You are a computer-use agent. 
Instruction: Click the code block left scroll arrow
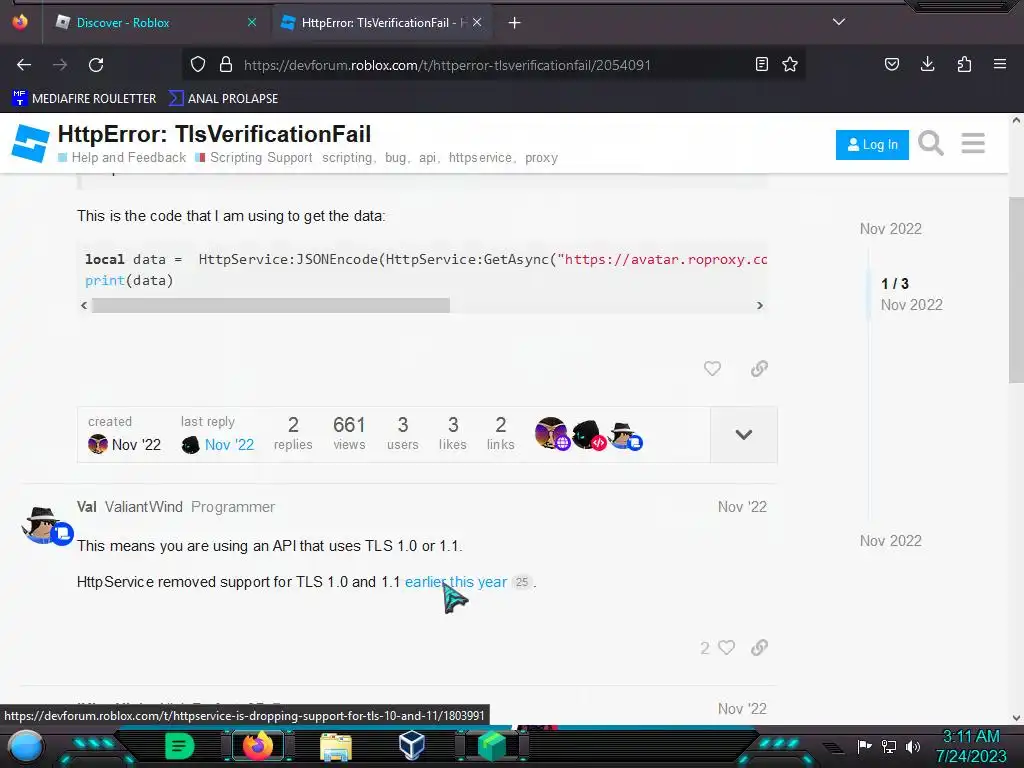coord(84,305)
